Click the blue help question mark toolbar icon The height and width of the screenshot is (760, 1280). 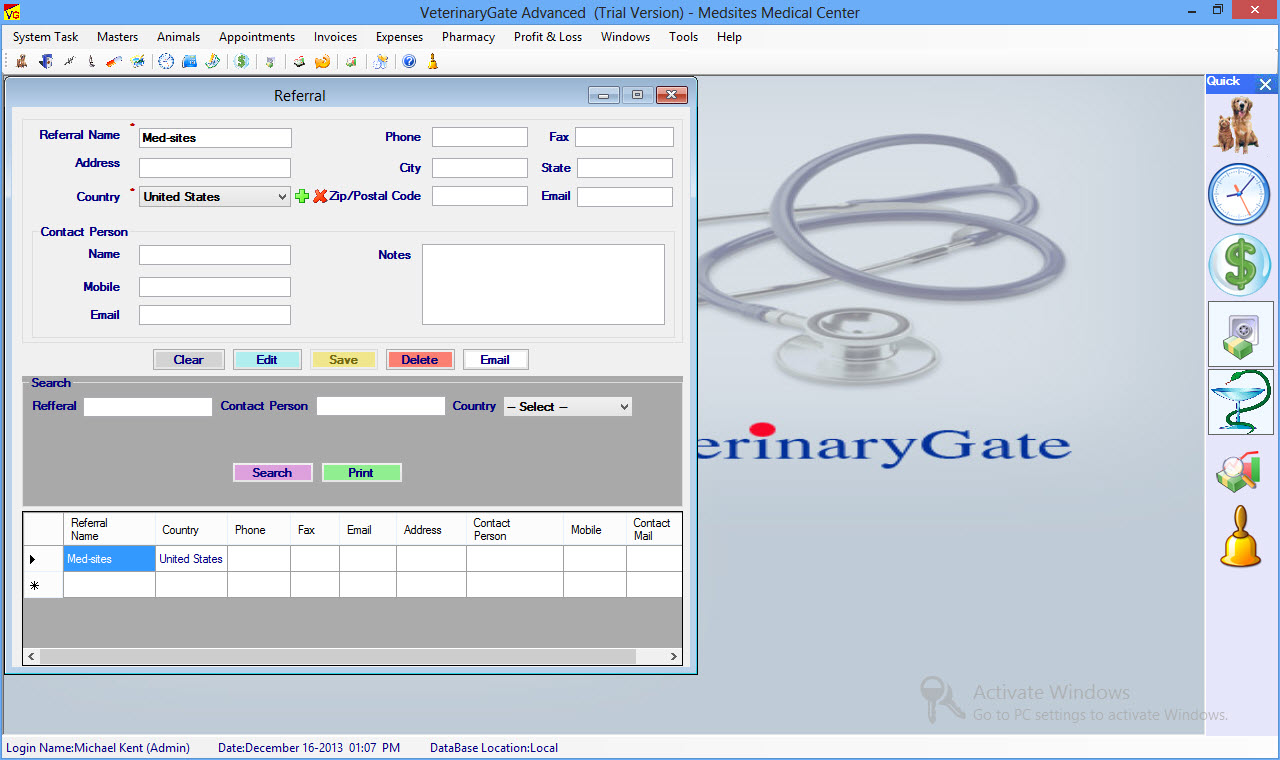tap(409, 62)
